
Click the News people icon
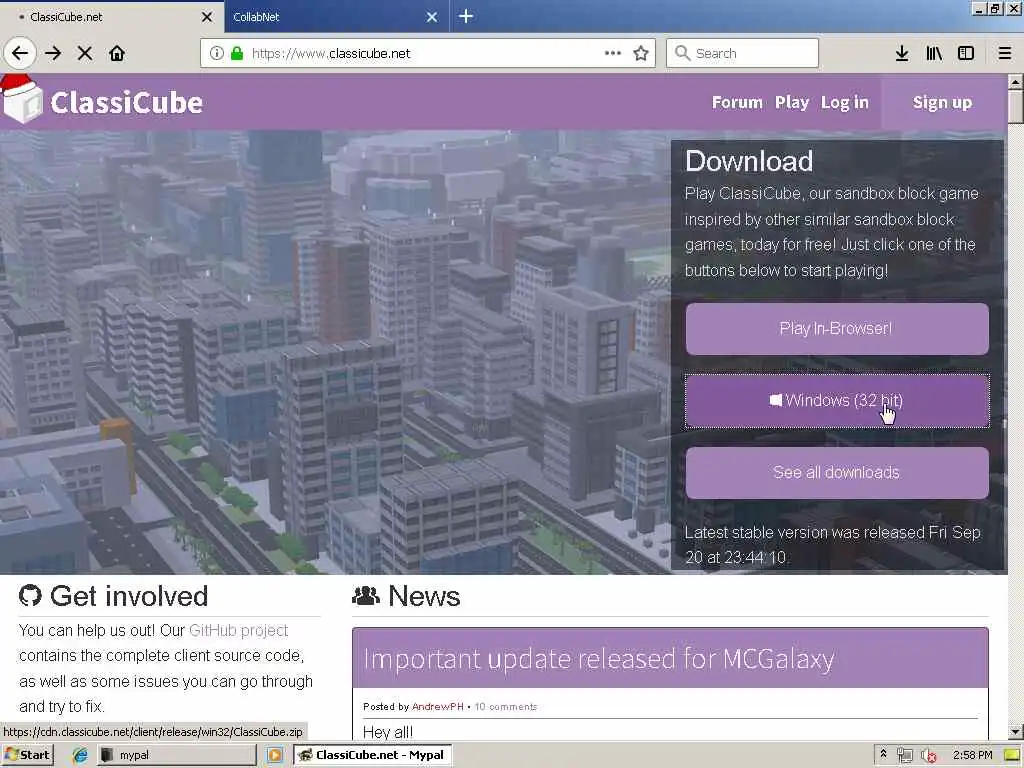coord(366,596)
